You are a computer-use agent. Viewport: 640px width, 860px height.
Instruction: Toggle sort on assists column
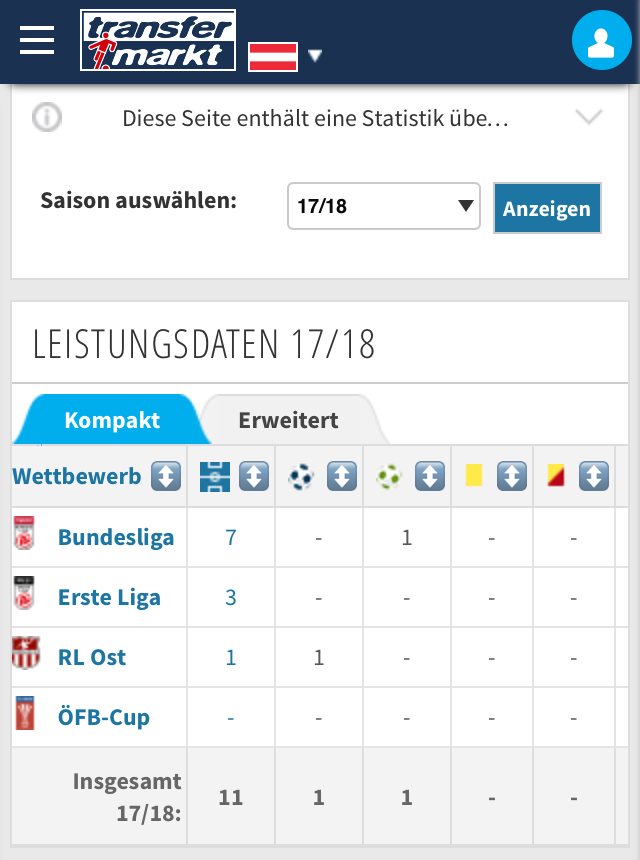click(430, 476)
